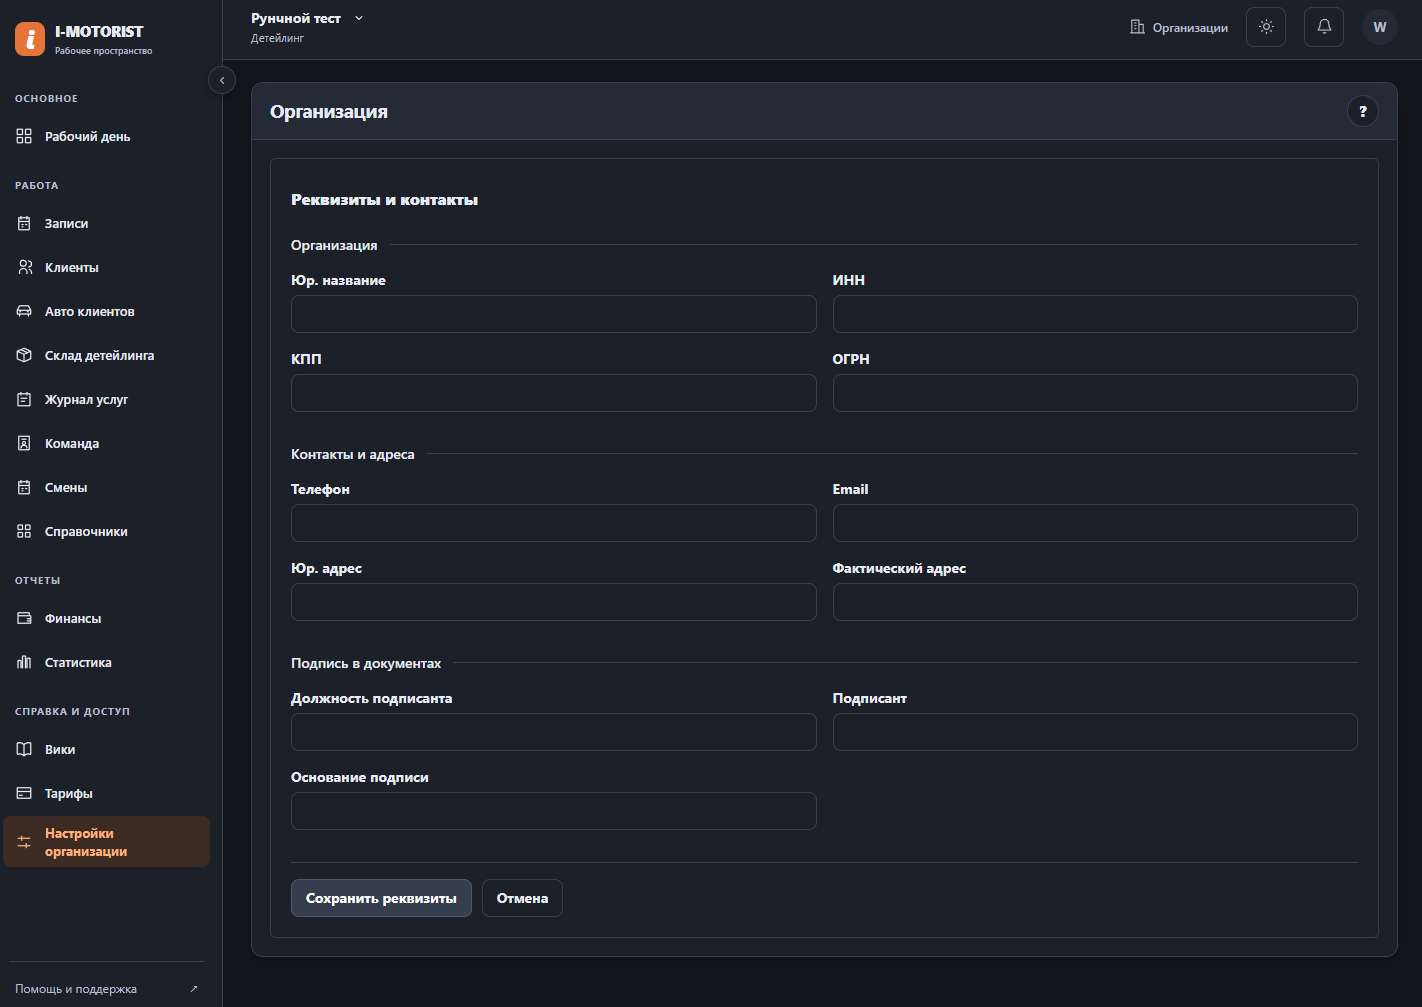This screenshot has width=1422, height=1007.
Task: Click the Вики book icon
Action: point(24,749)
